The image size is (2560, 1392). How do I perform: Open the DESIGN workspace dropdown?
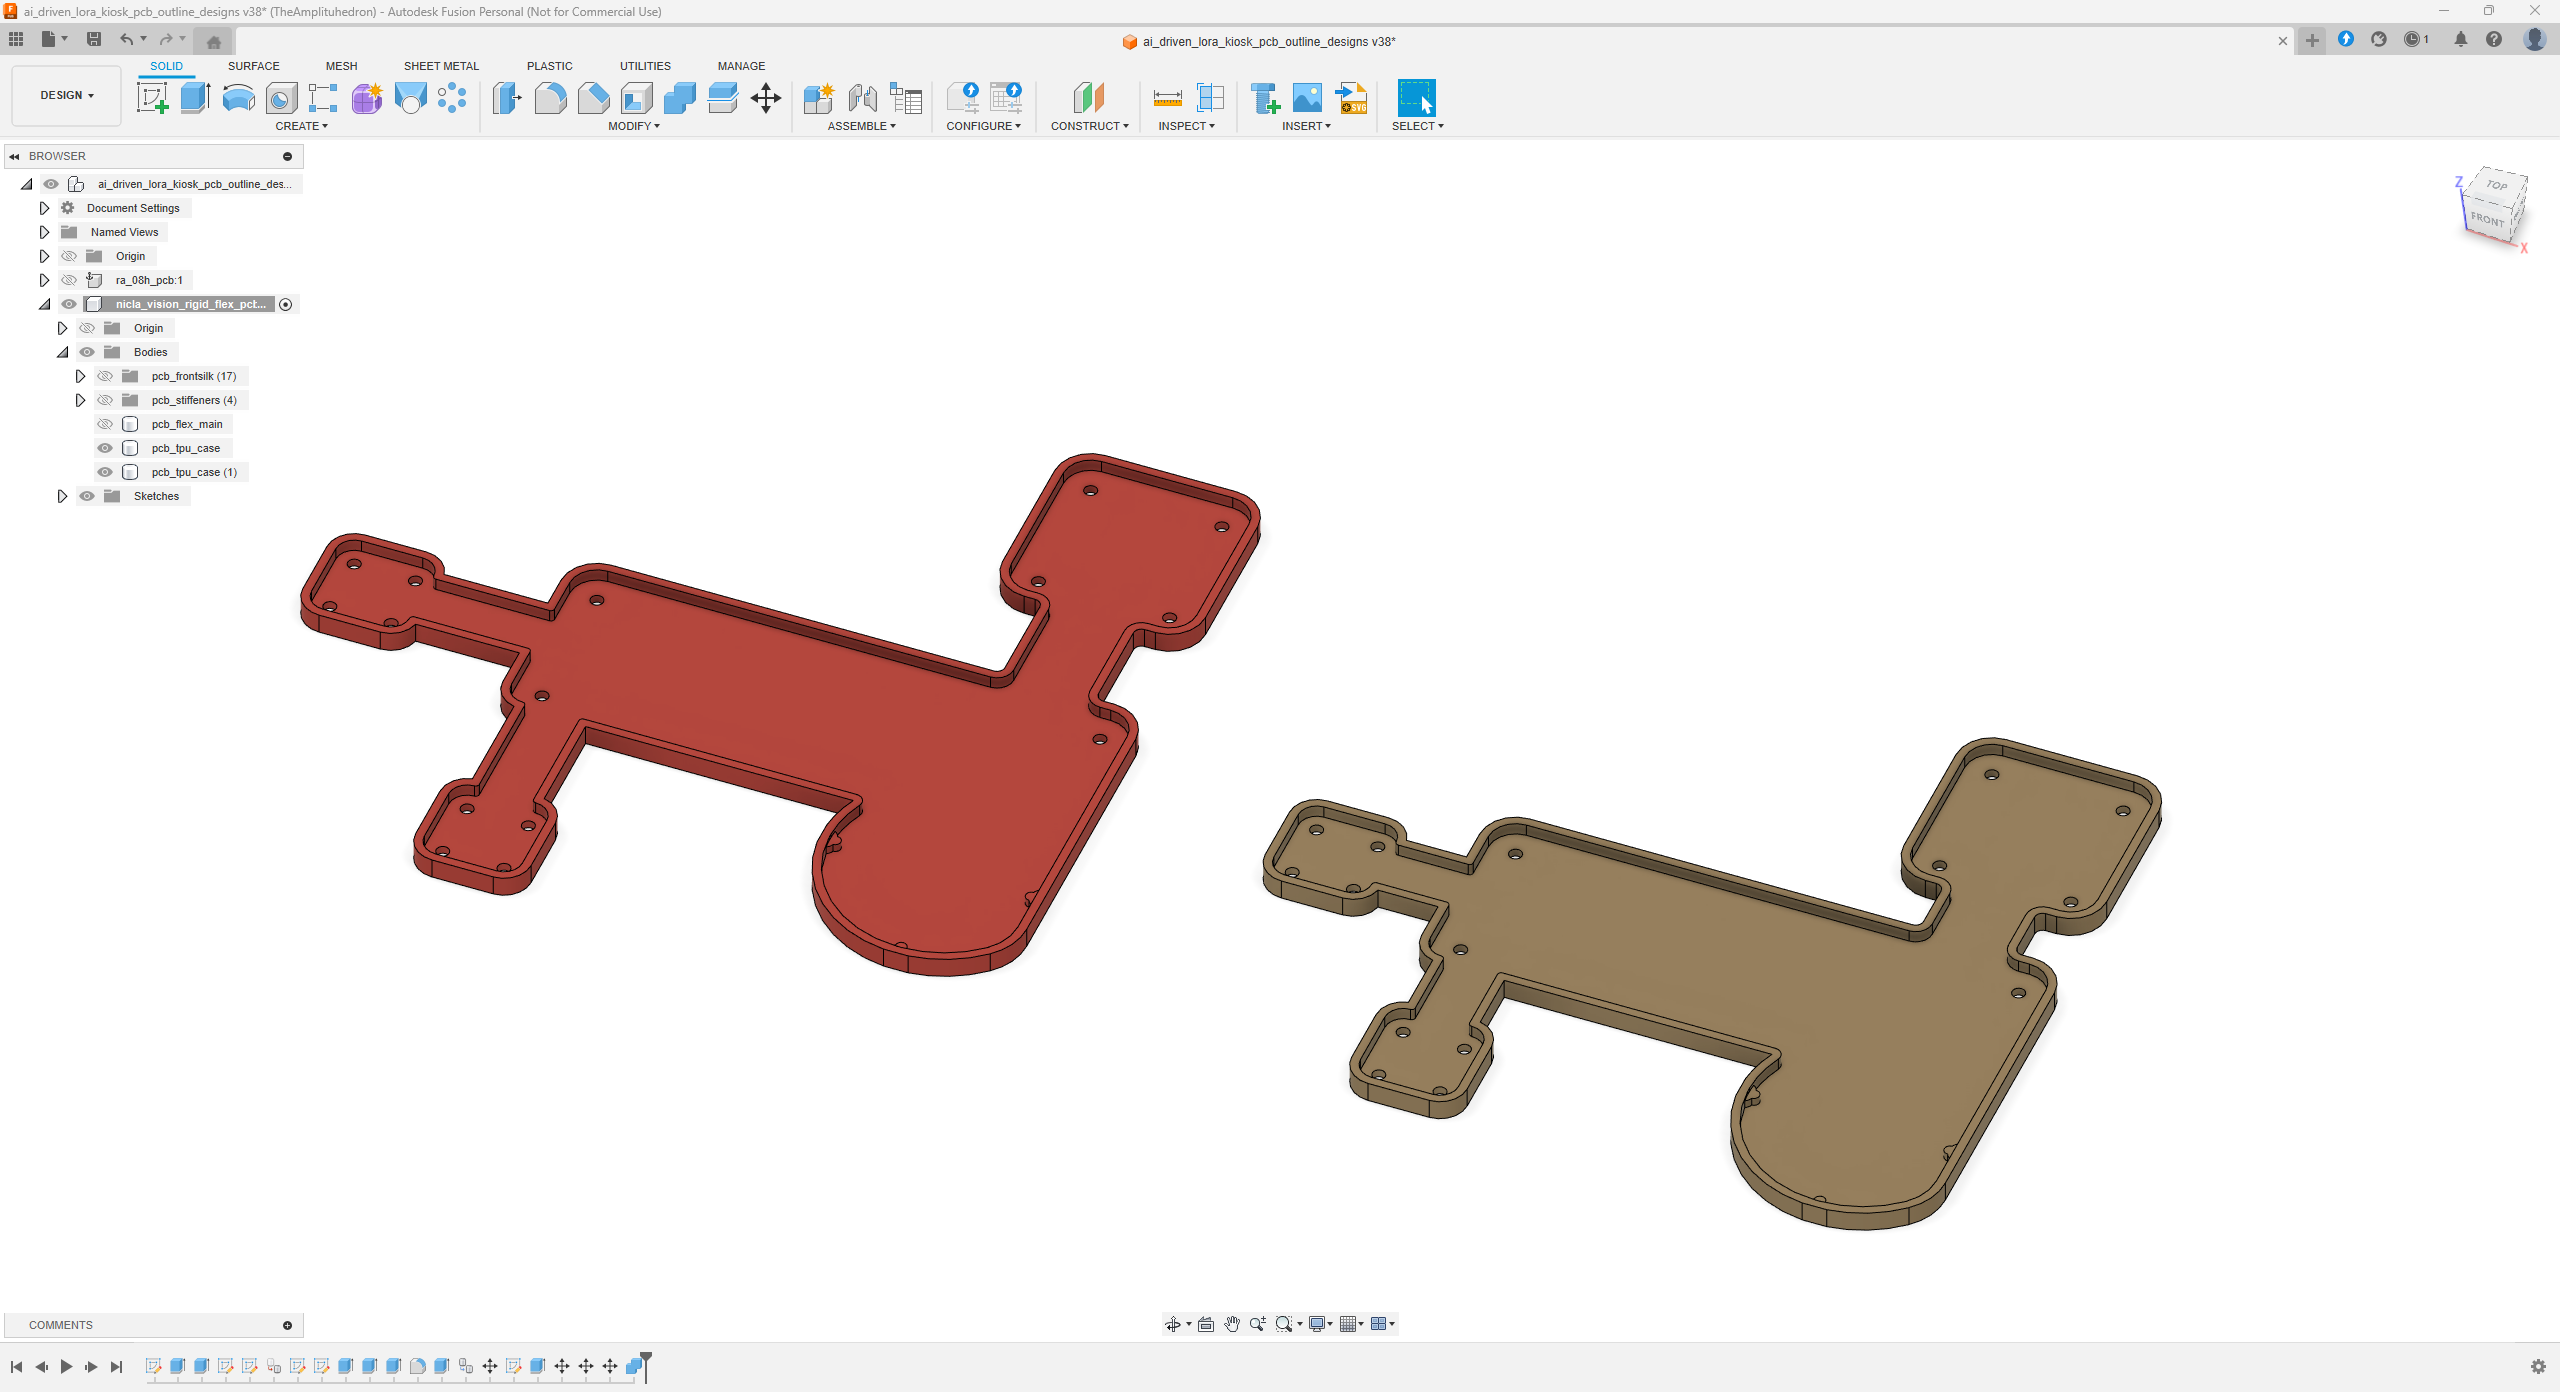point(67,95)
